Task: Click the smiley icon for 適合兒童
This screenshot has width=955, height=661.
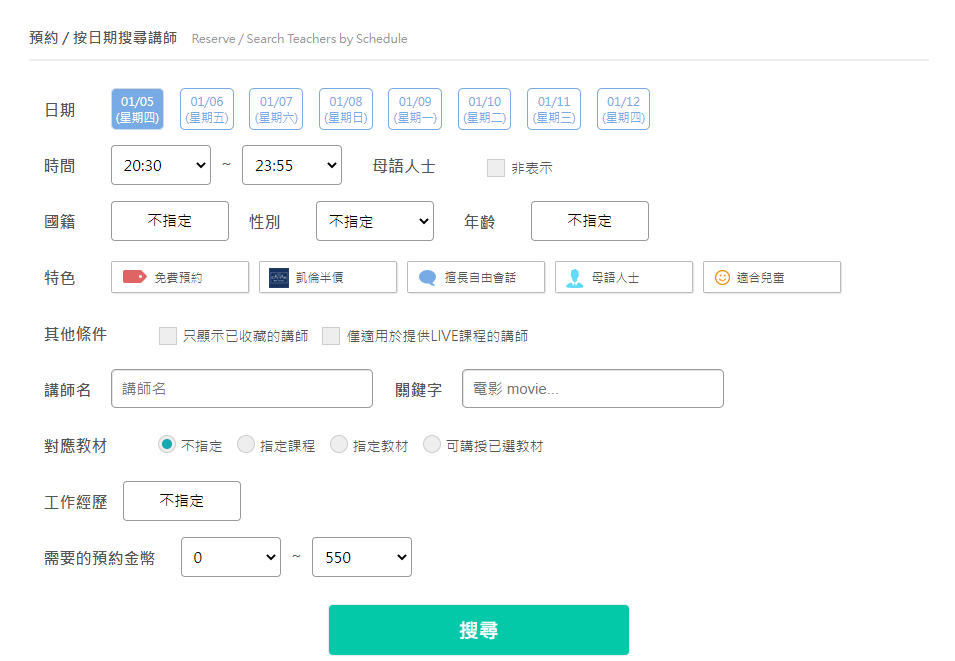Action: click(722, 278)
